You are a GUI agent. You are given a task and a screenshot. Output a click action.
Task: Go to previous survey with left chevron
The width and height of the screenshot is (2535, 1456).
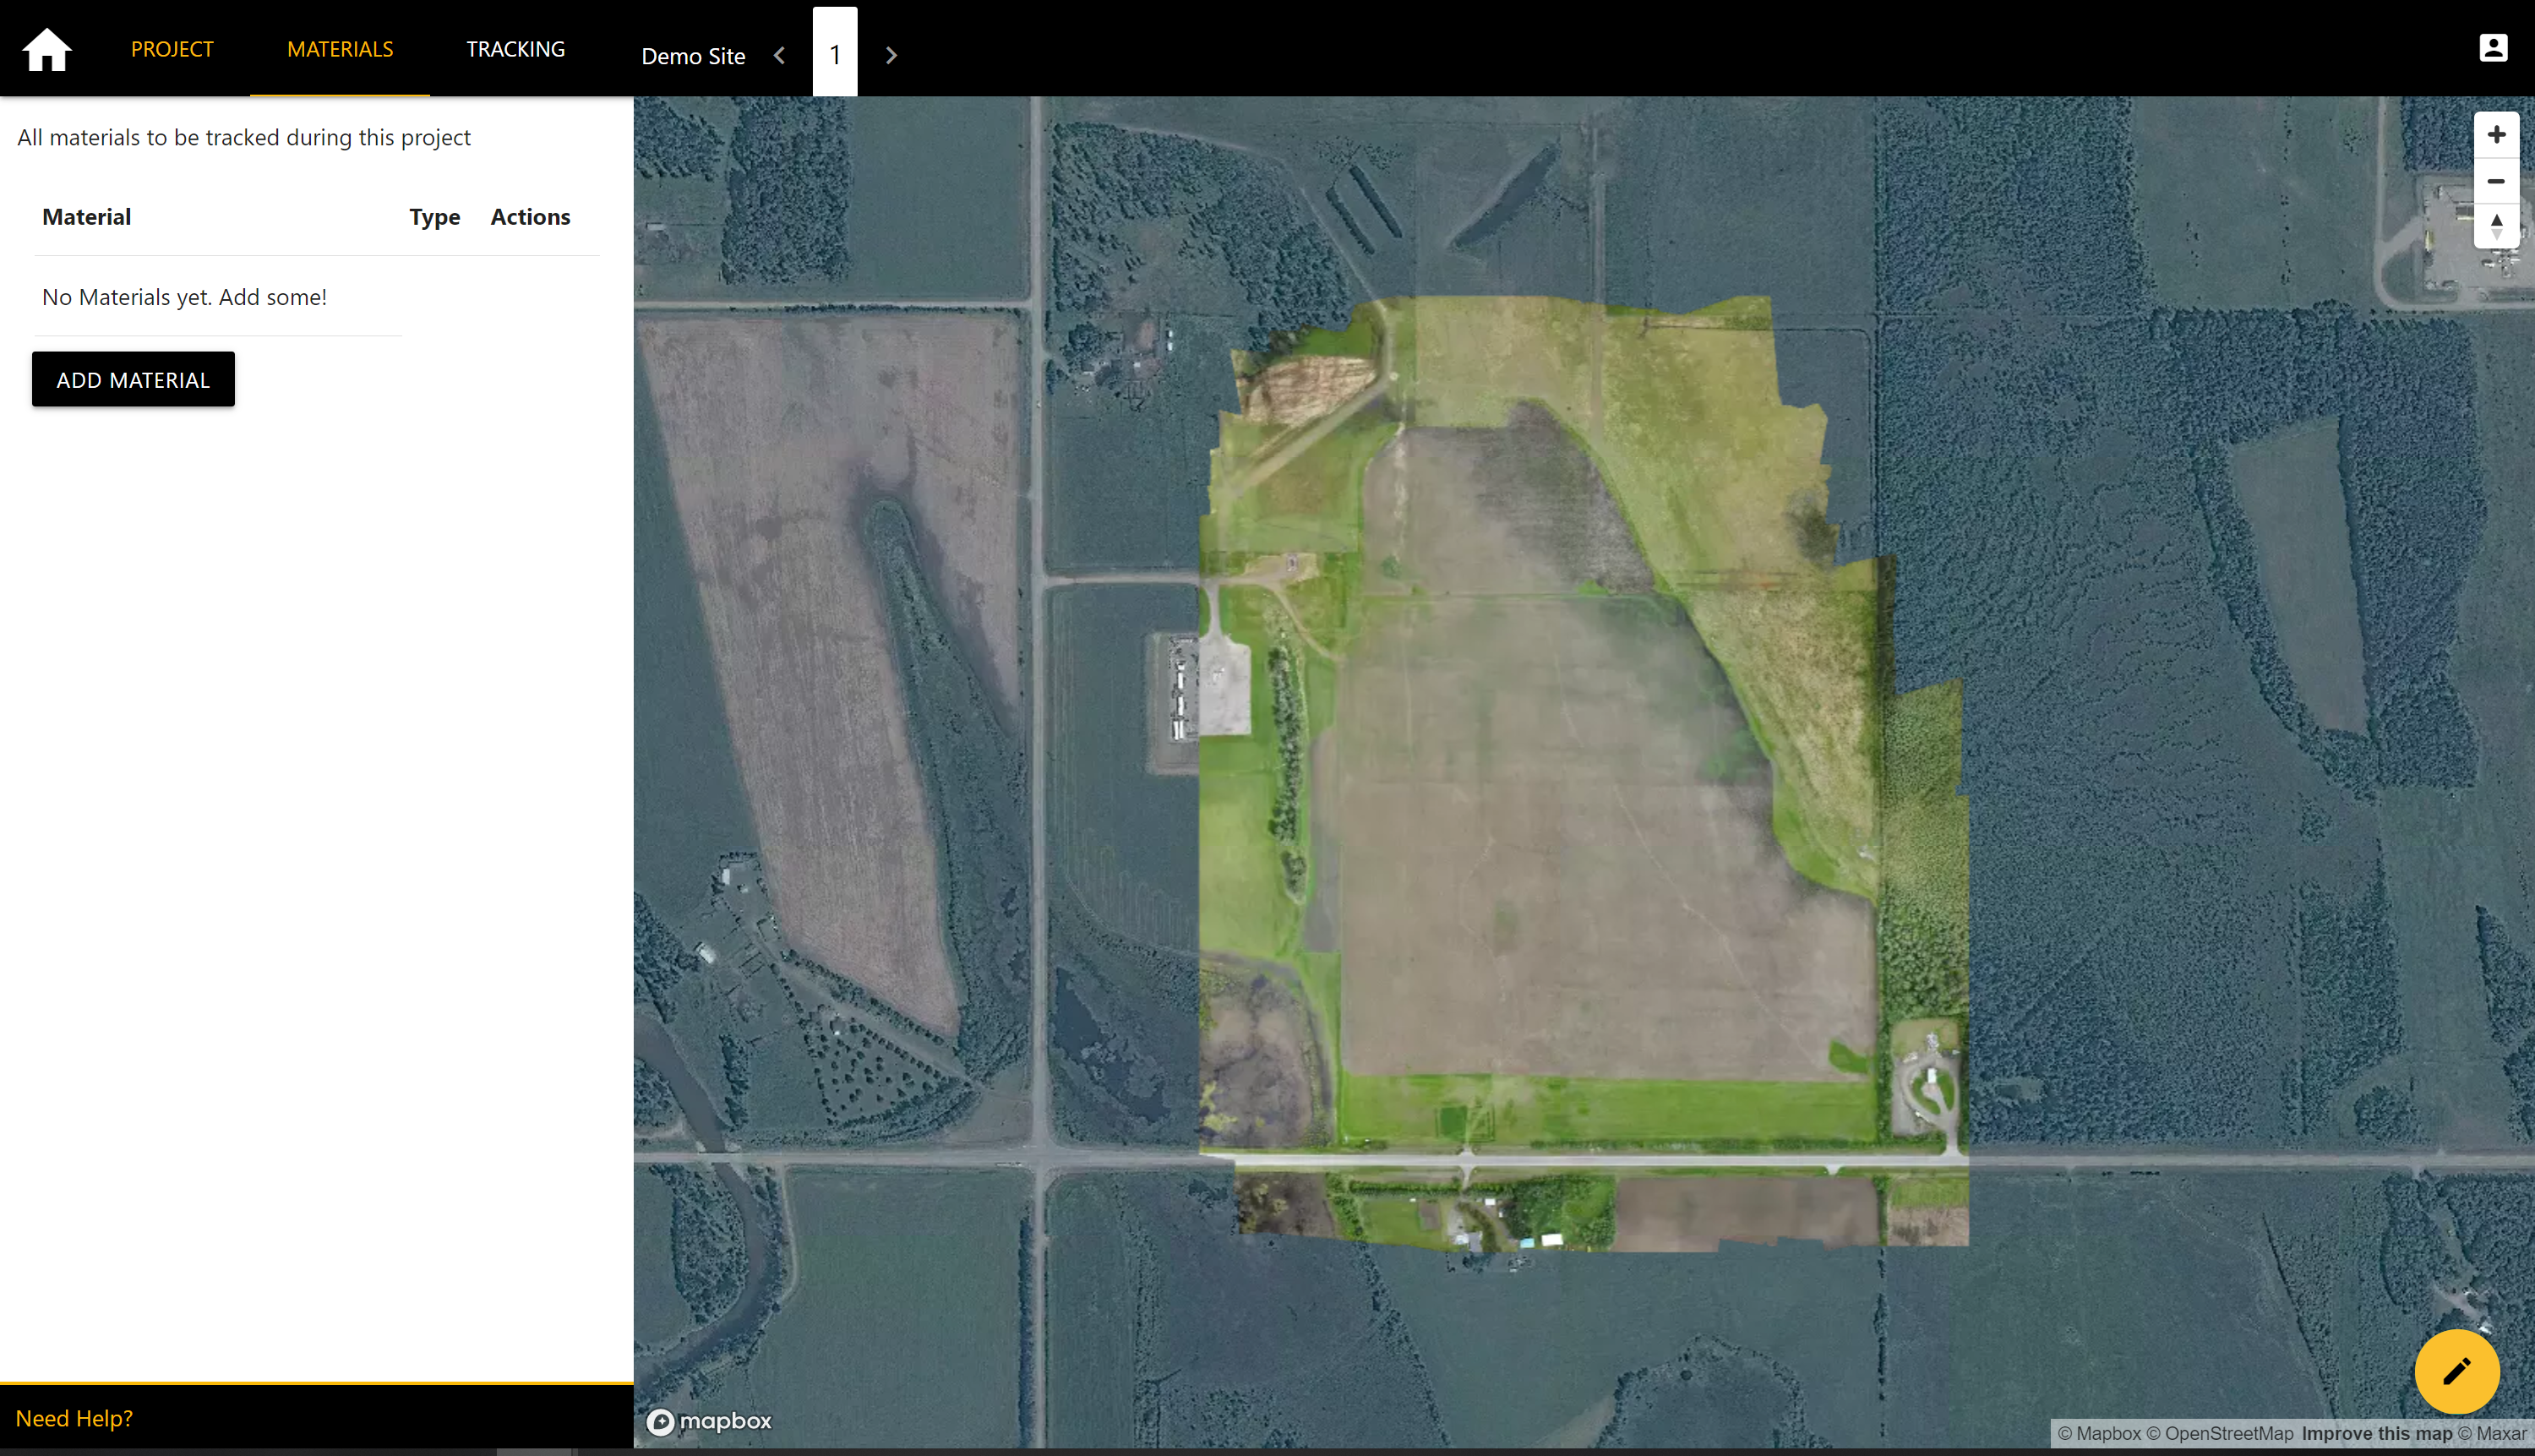coord(780,56)
